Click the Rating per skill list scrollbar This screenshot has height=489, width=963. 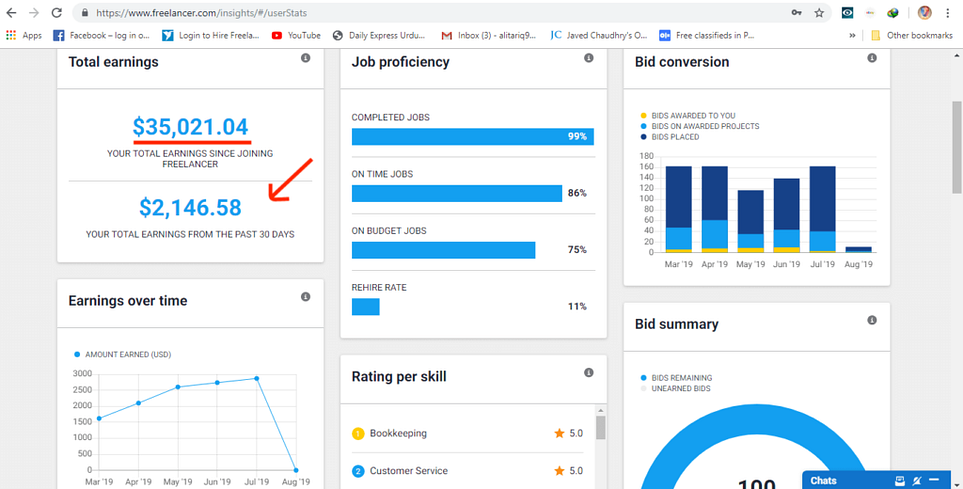tap(601, 427)
